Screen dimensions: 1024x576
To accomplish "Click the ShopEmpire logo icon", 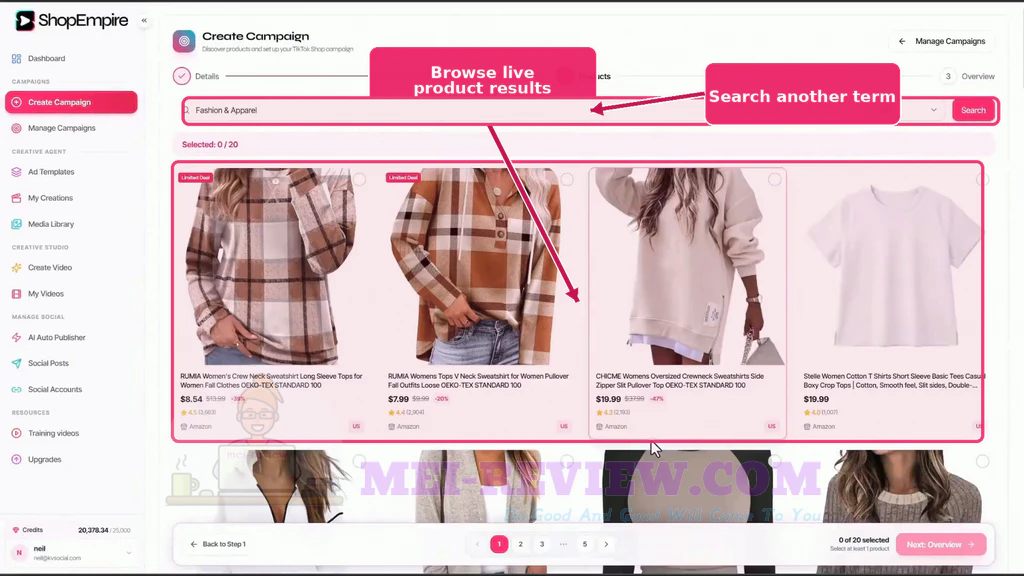I will 24,21.
